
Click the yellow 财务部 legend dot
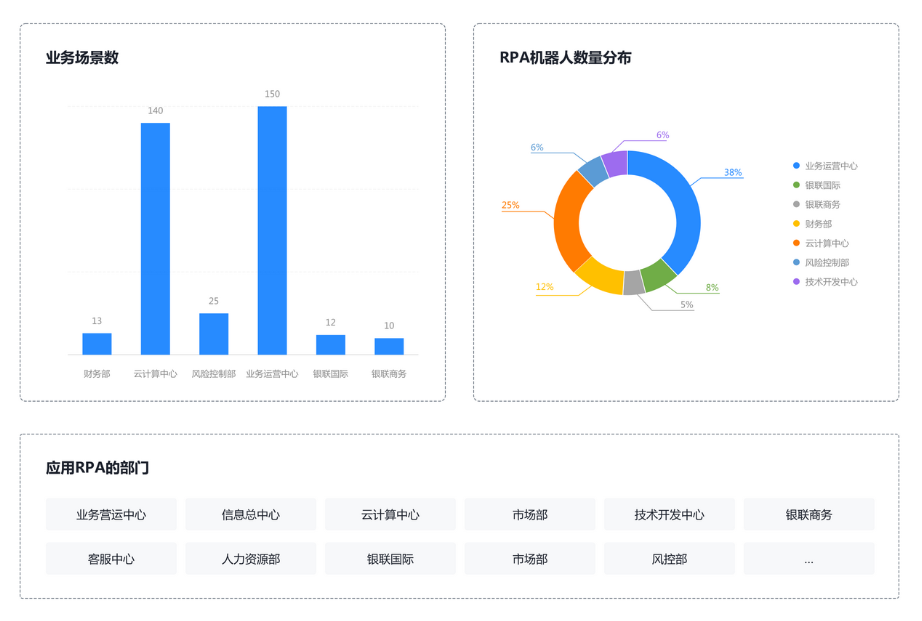(x=796, y=224)
